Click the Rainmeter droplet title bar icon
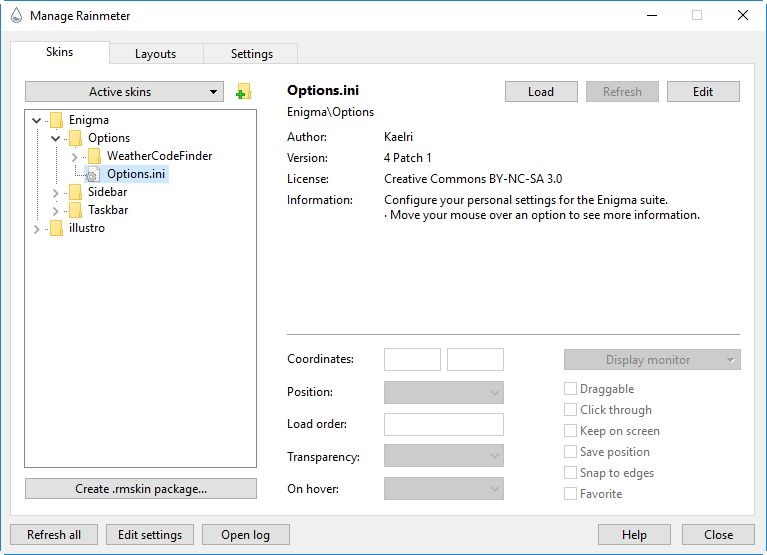The image size is (767, 555). [x=16, y=16]
